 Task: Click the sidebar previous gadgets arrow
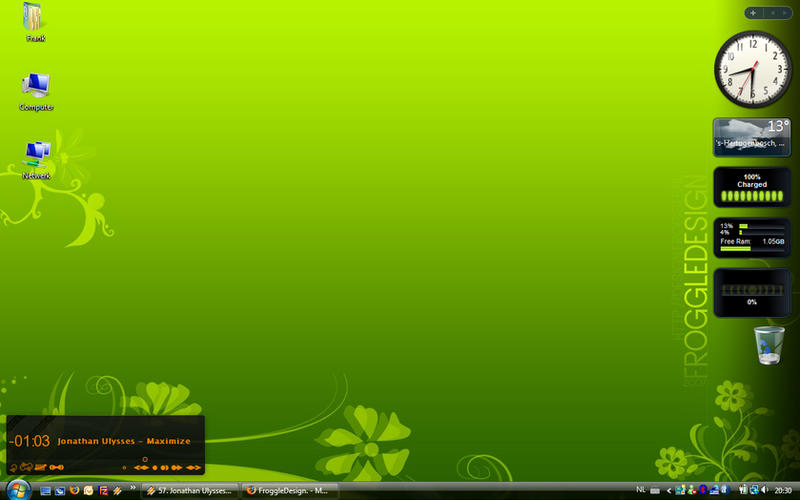[x=772, y=13]
